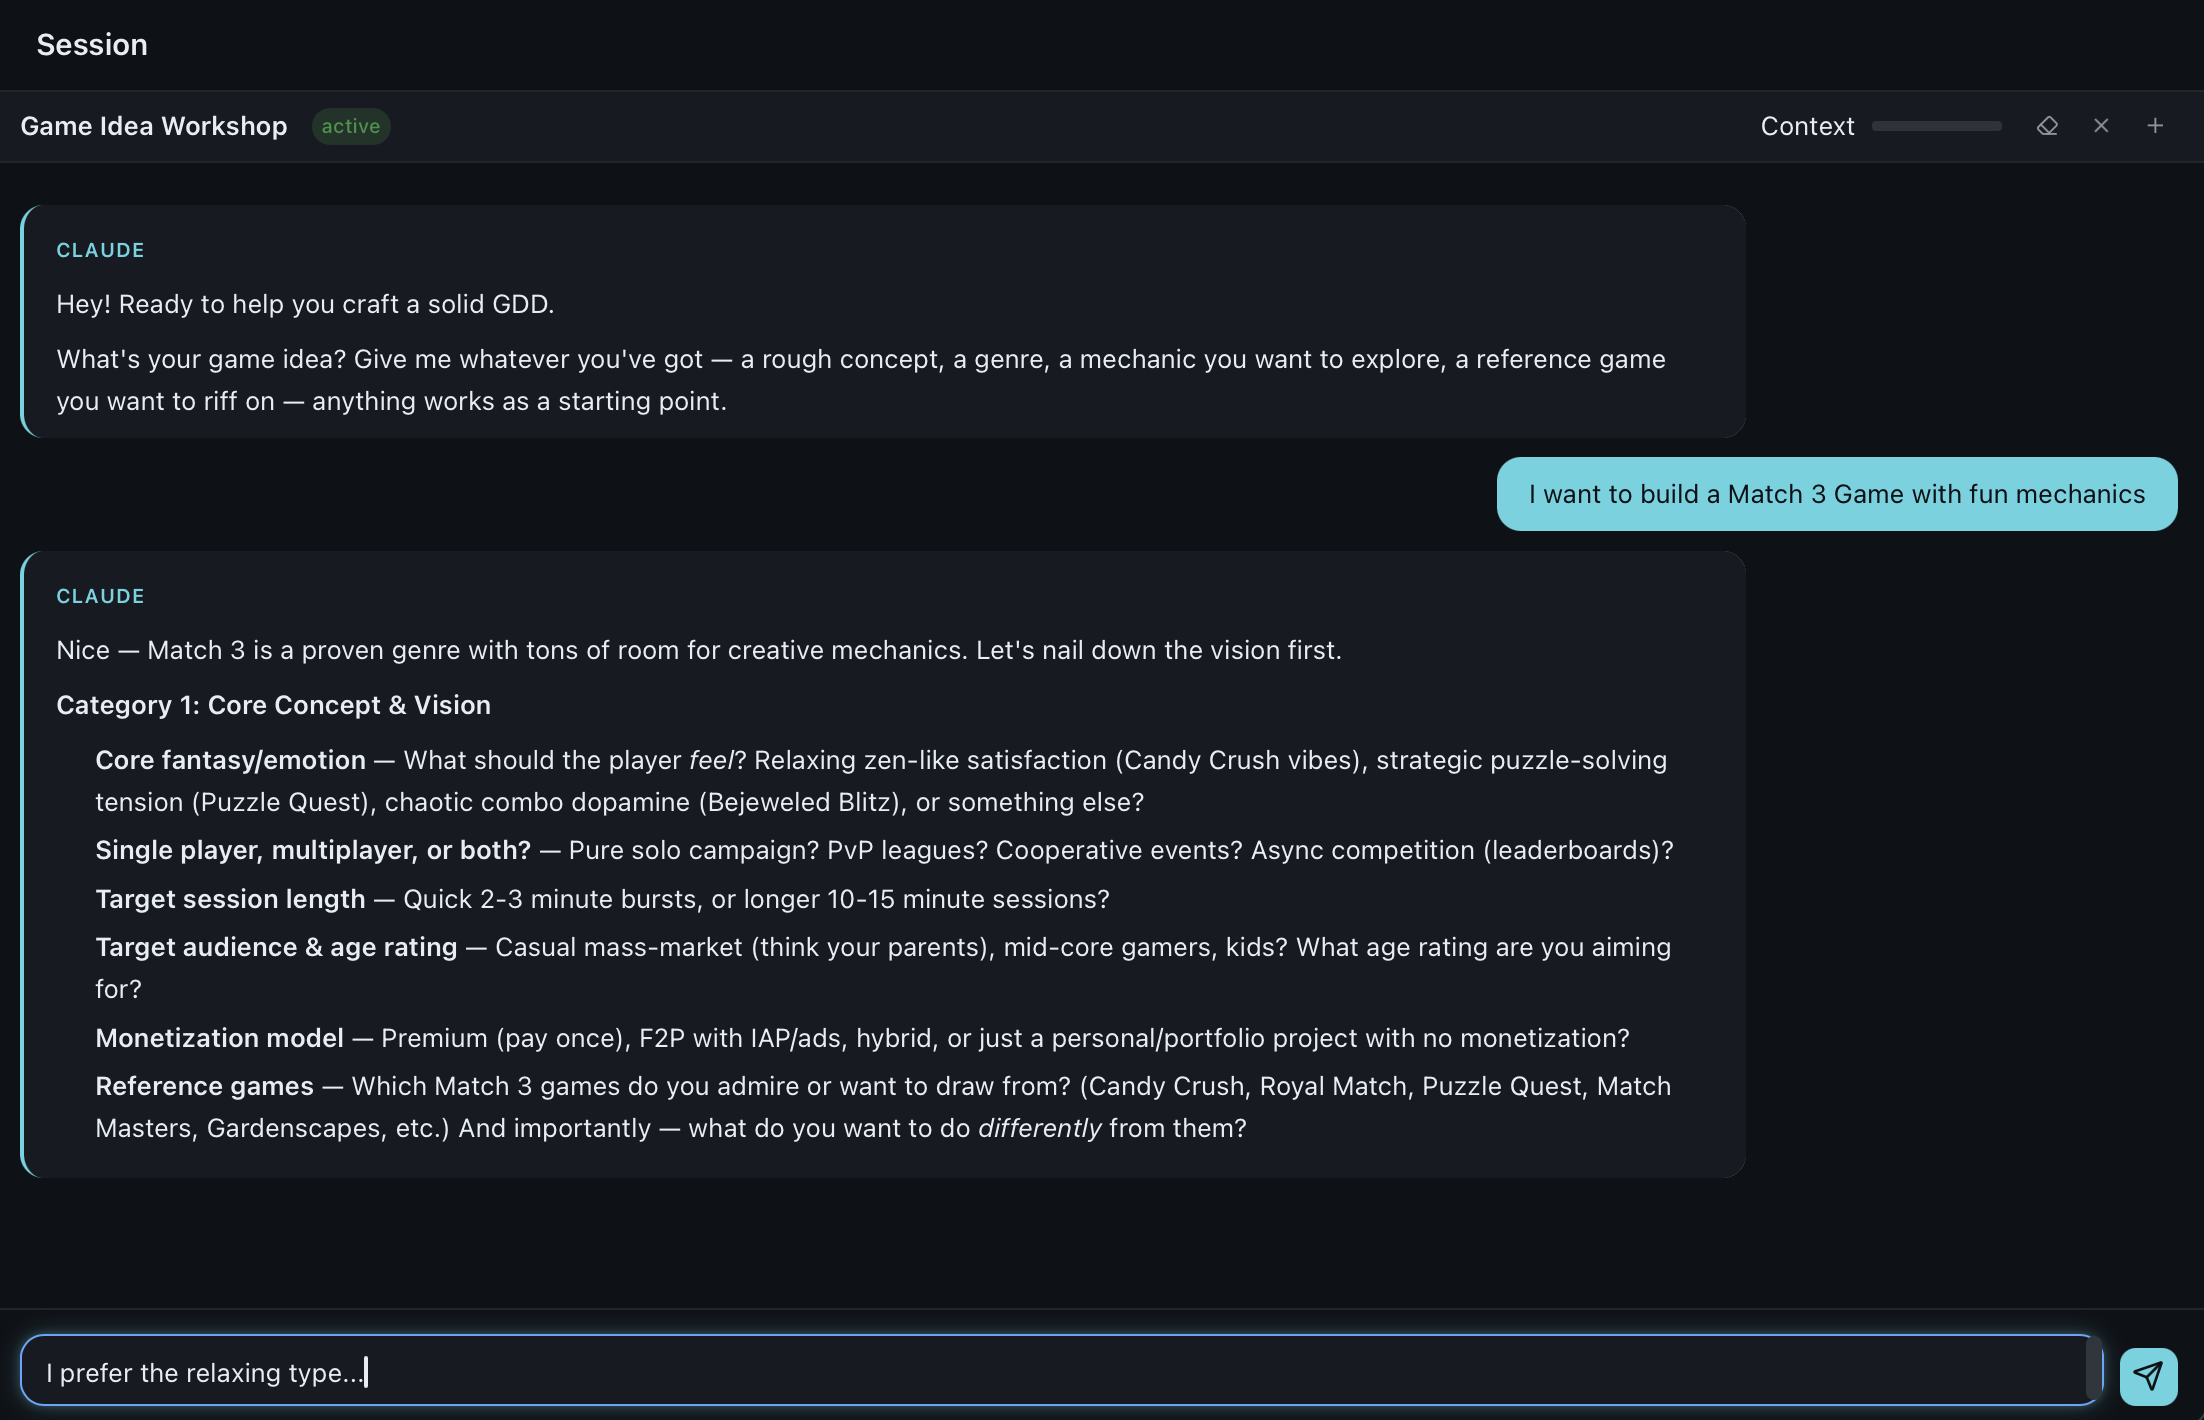Click the plus icon to add session
The image size is (2204, 1420).
coord(2155,126)
